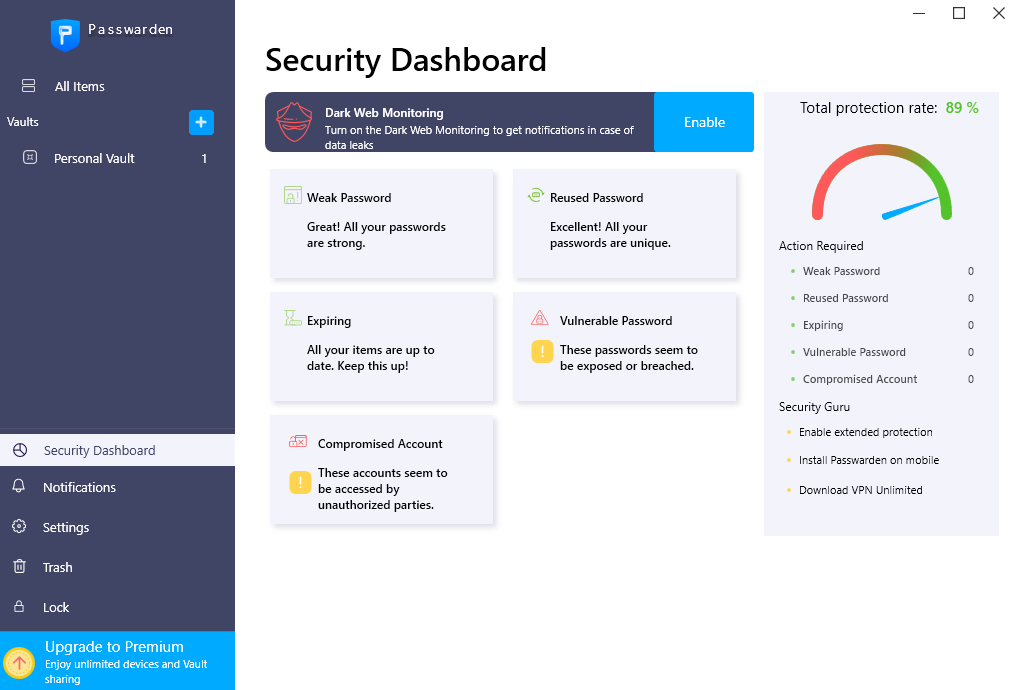Click Enable extended protection link
Screen dimensions: 1013x690
865,432
